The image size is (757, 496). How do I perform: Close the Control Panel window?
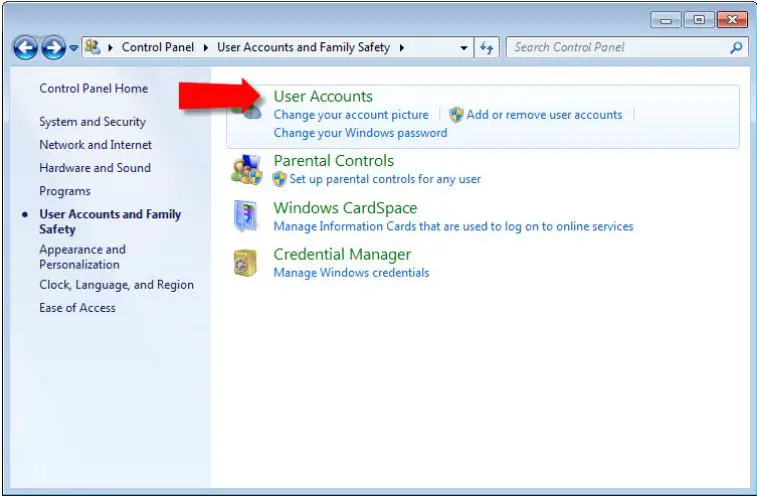click(x=732, y=20)
